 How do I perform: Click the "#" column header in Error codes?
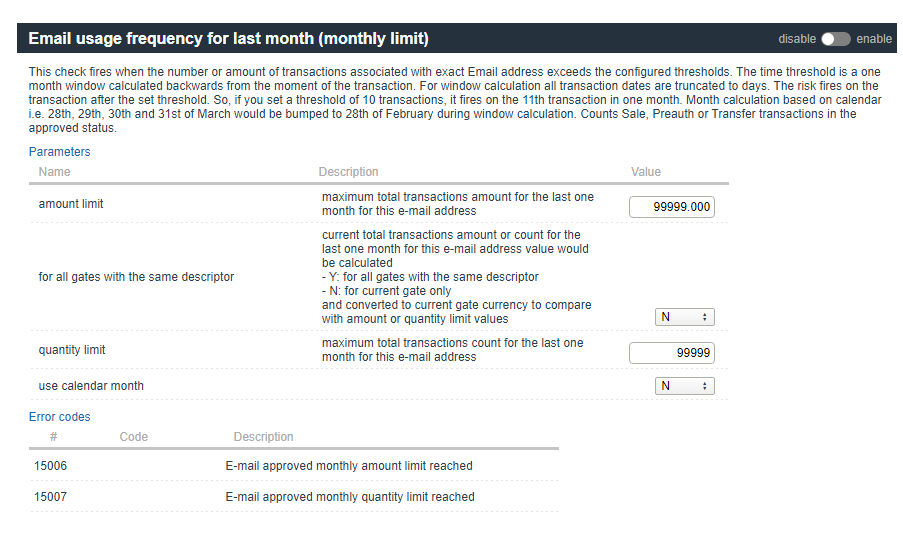point(53,437)
